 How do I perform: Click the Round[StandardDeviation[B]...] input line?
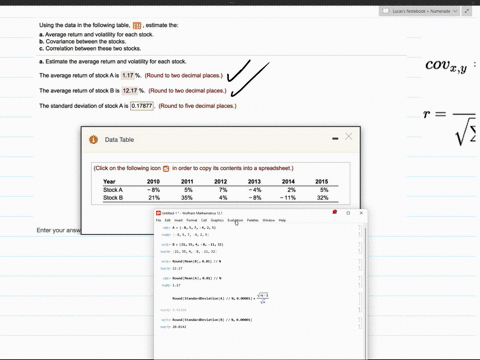coord(212,320)
